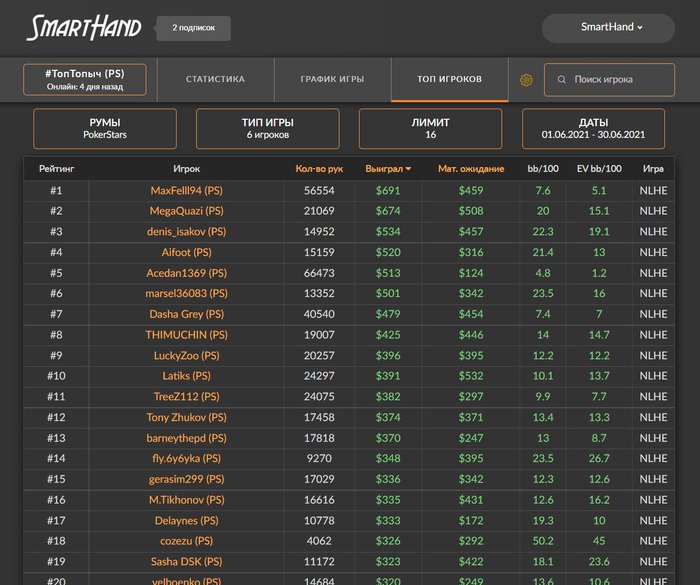
Task: Switch to the Статистика tab
Action: pos(215,80)
